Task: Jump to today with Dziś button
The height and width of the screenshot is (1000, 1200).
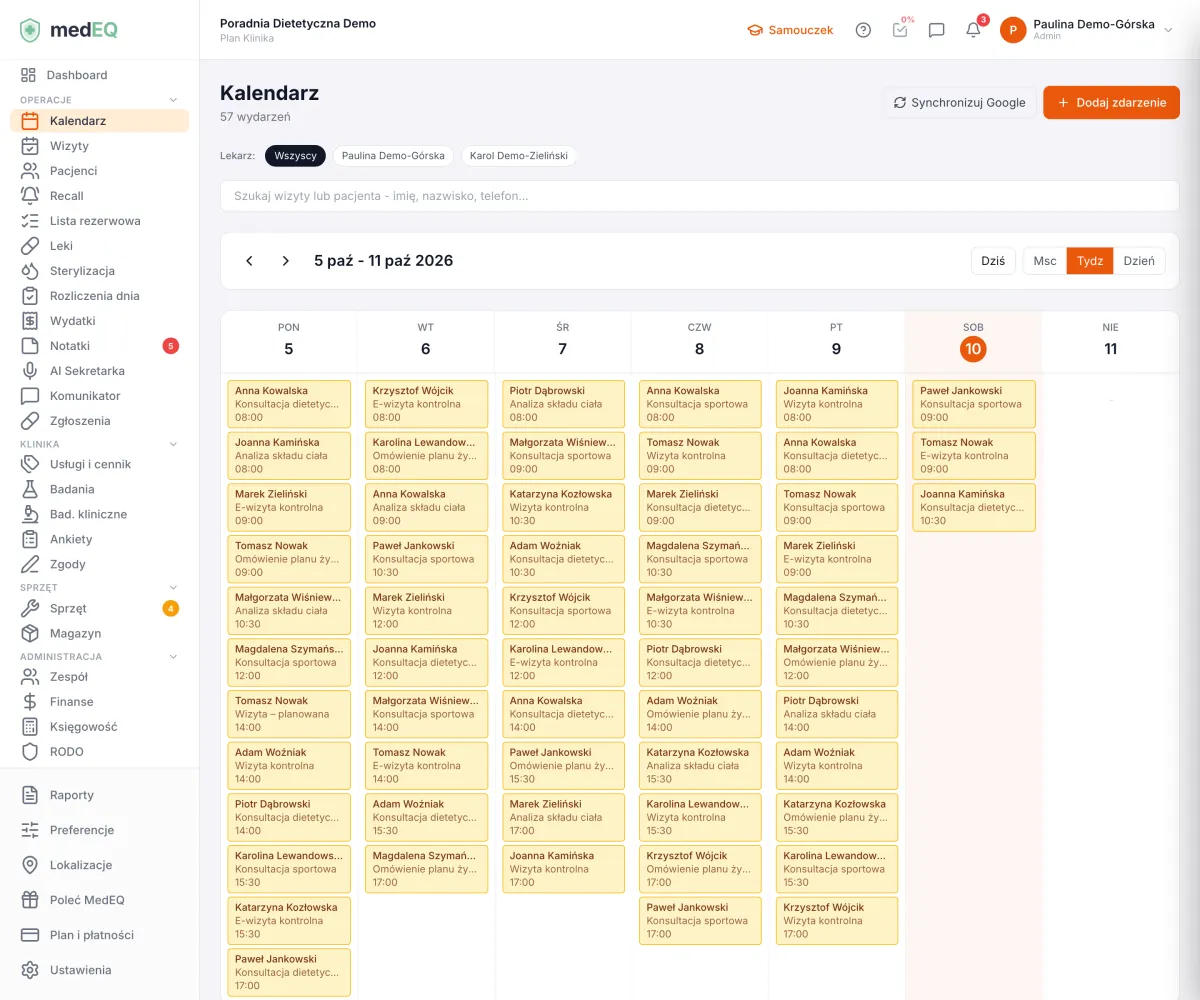Action: coord(993,261)
